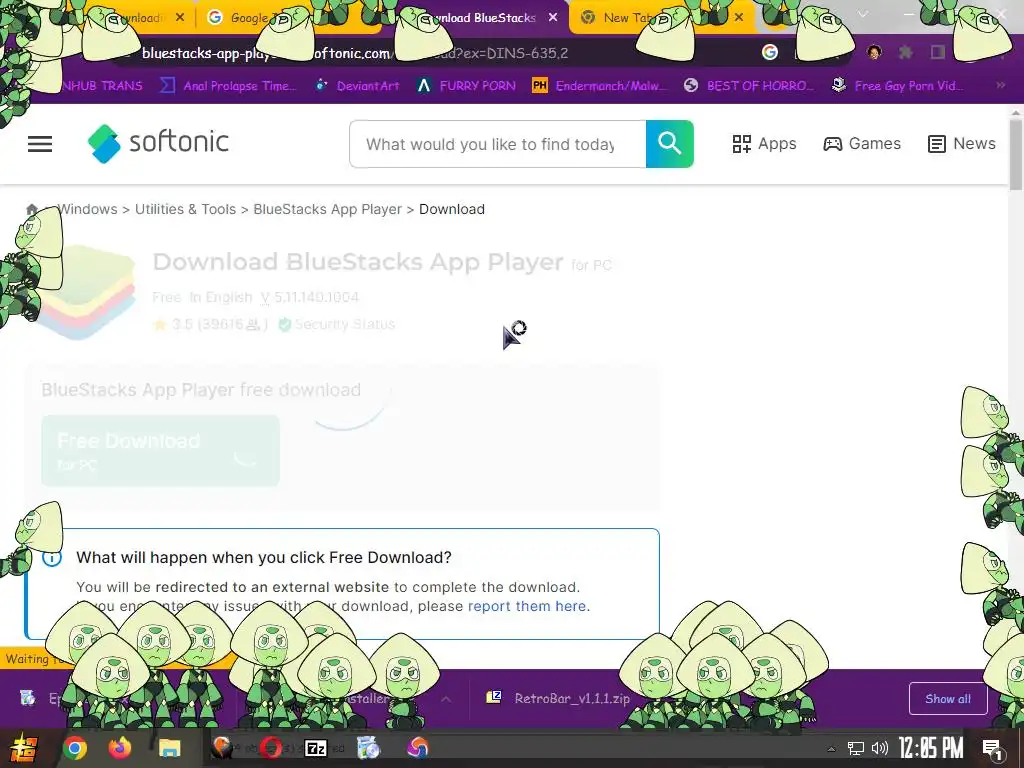Launch Google Chrome from the taskbar
The height and width of the screenshot is (768, 1024).
(x=74, y=748)
